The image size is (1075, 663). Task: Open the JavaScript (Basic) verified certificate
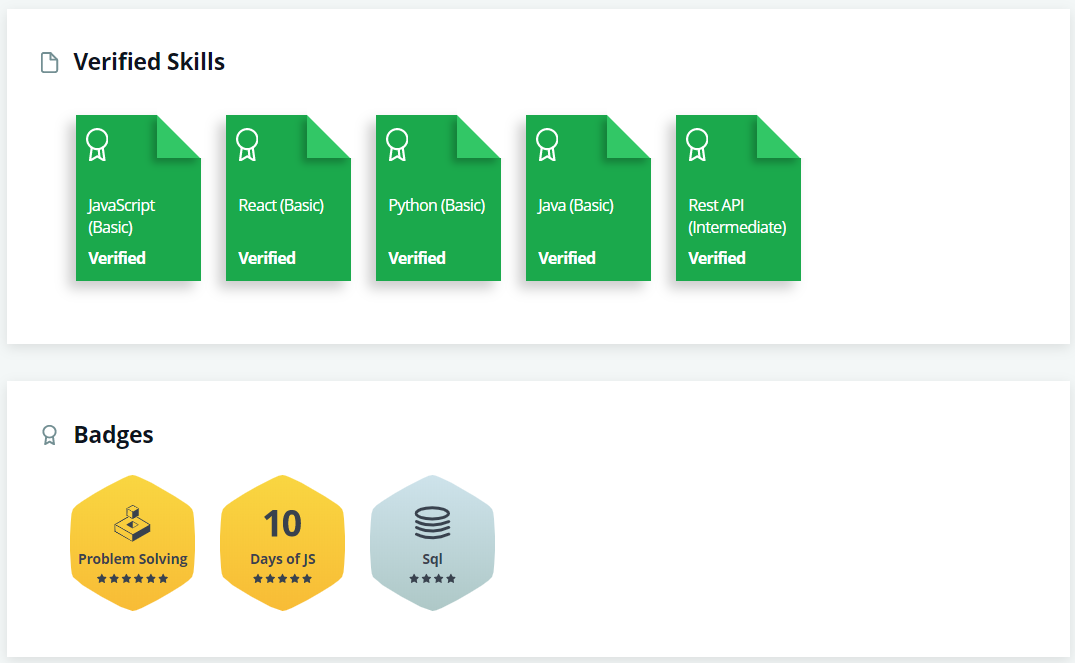click(138, 198)
